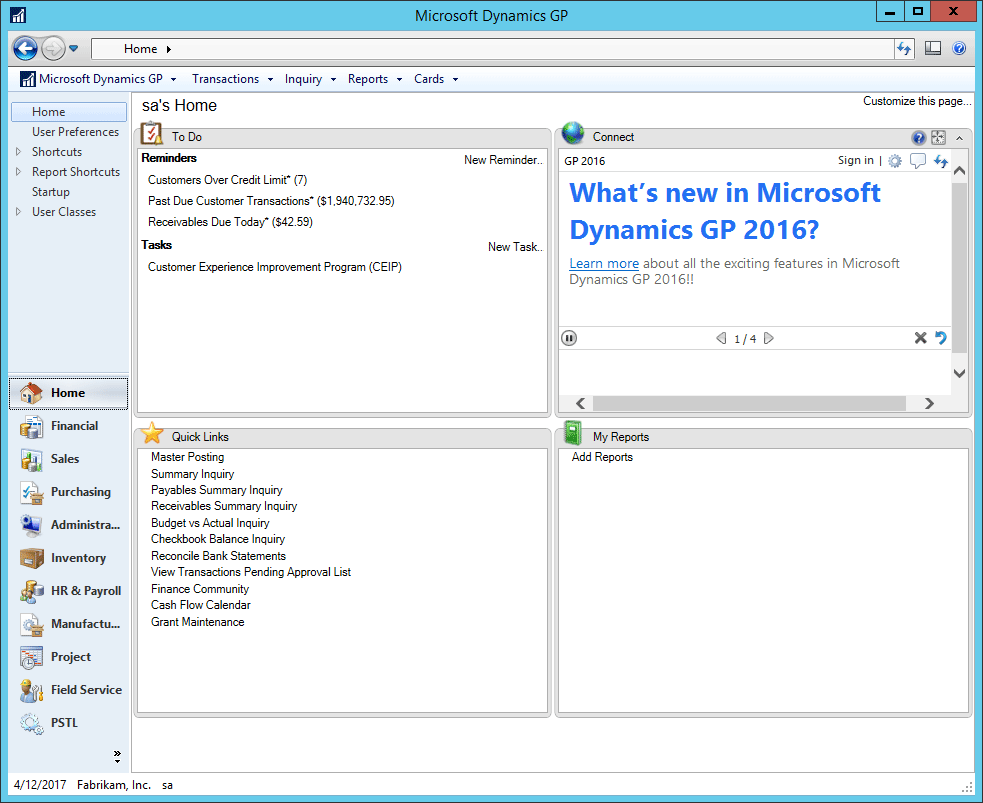The height and width of the screenshot is (803, 983).
Task: Click the configure buttons chevron below PSTL
Action: click(x=117, y=756)
